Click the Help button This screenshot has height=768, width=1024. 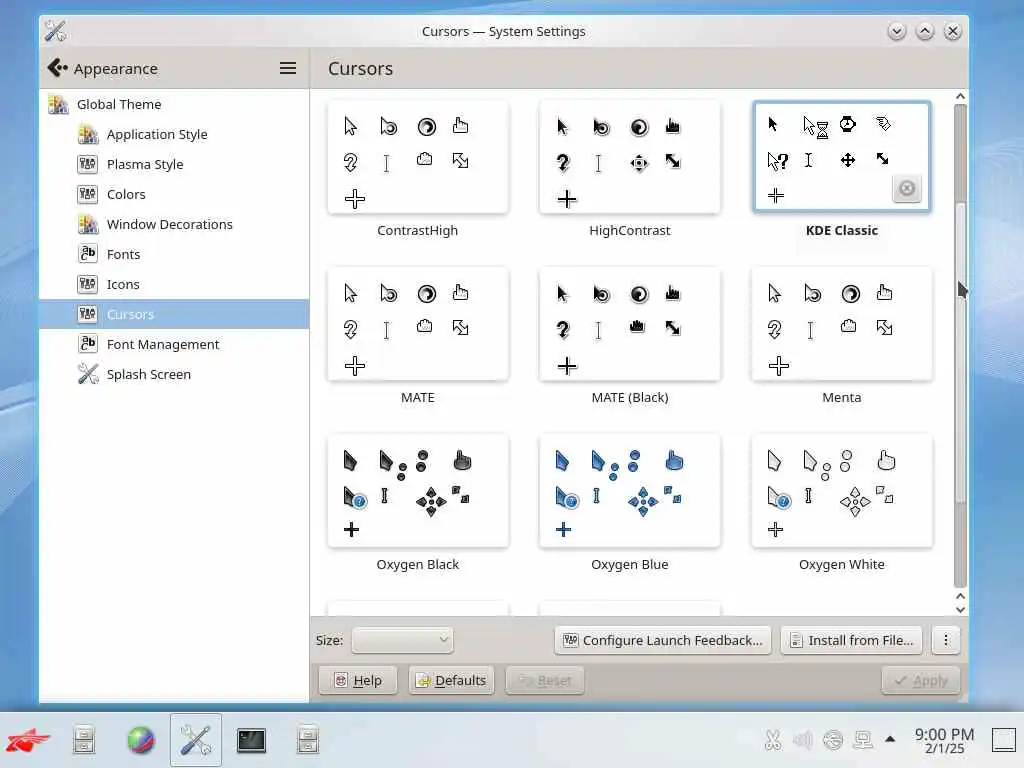point(358,680)
